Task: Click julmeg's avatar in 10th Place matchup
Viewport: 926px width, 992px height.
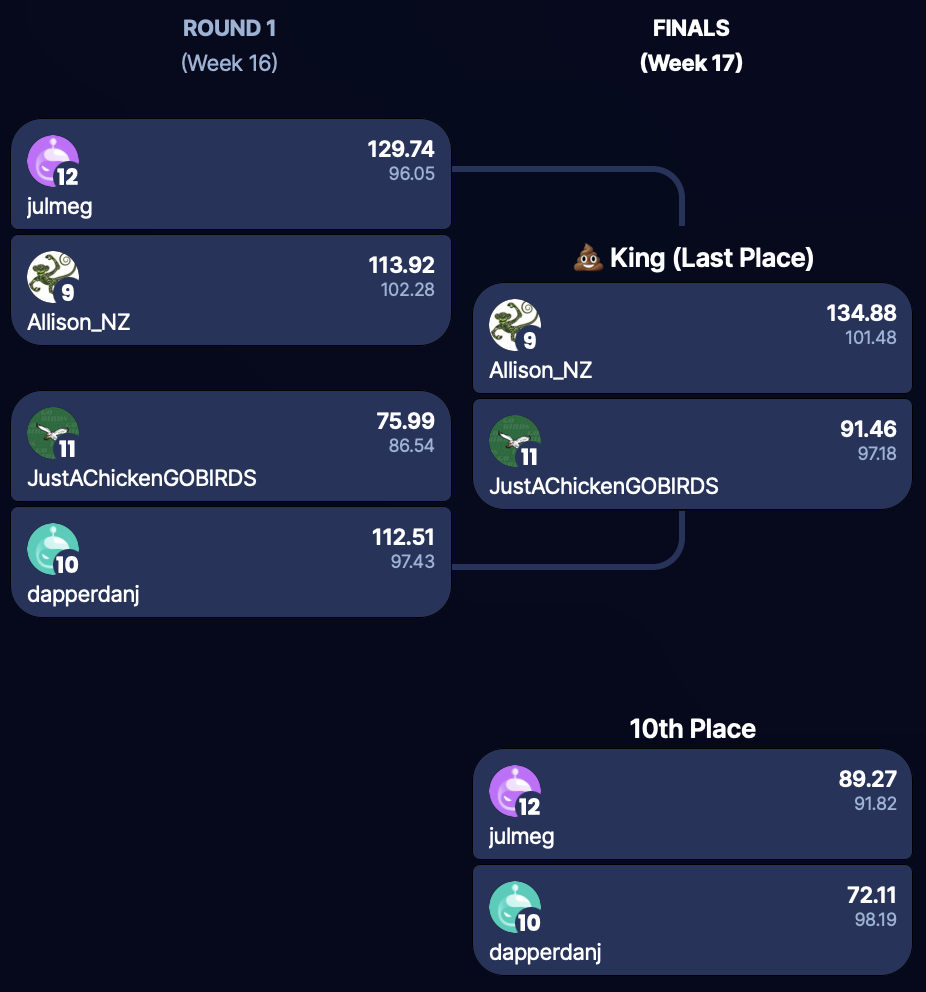Action: click(514, 791)
